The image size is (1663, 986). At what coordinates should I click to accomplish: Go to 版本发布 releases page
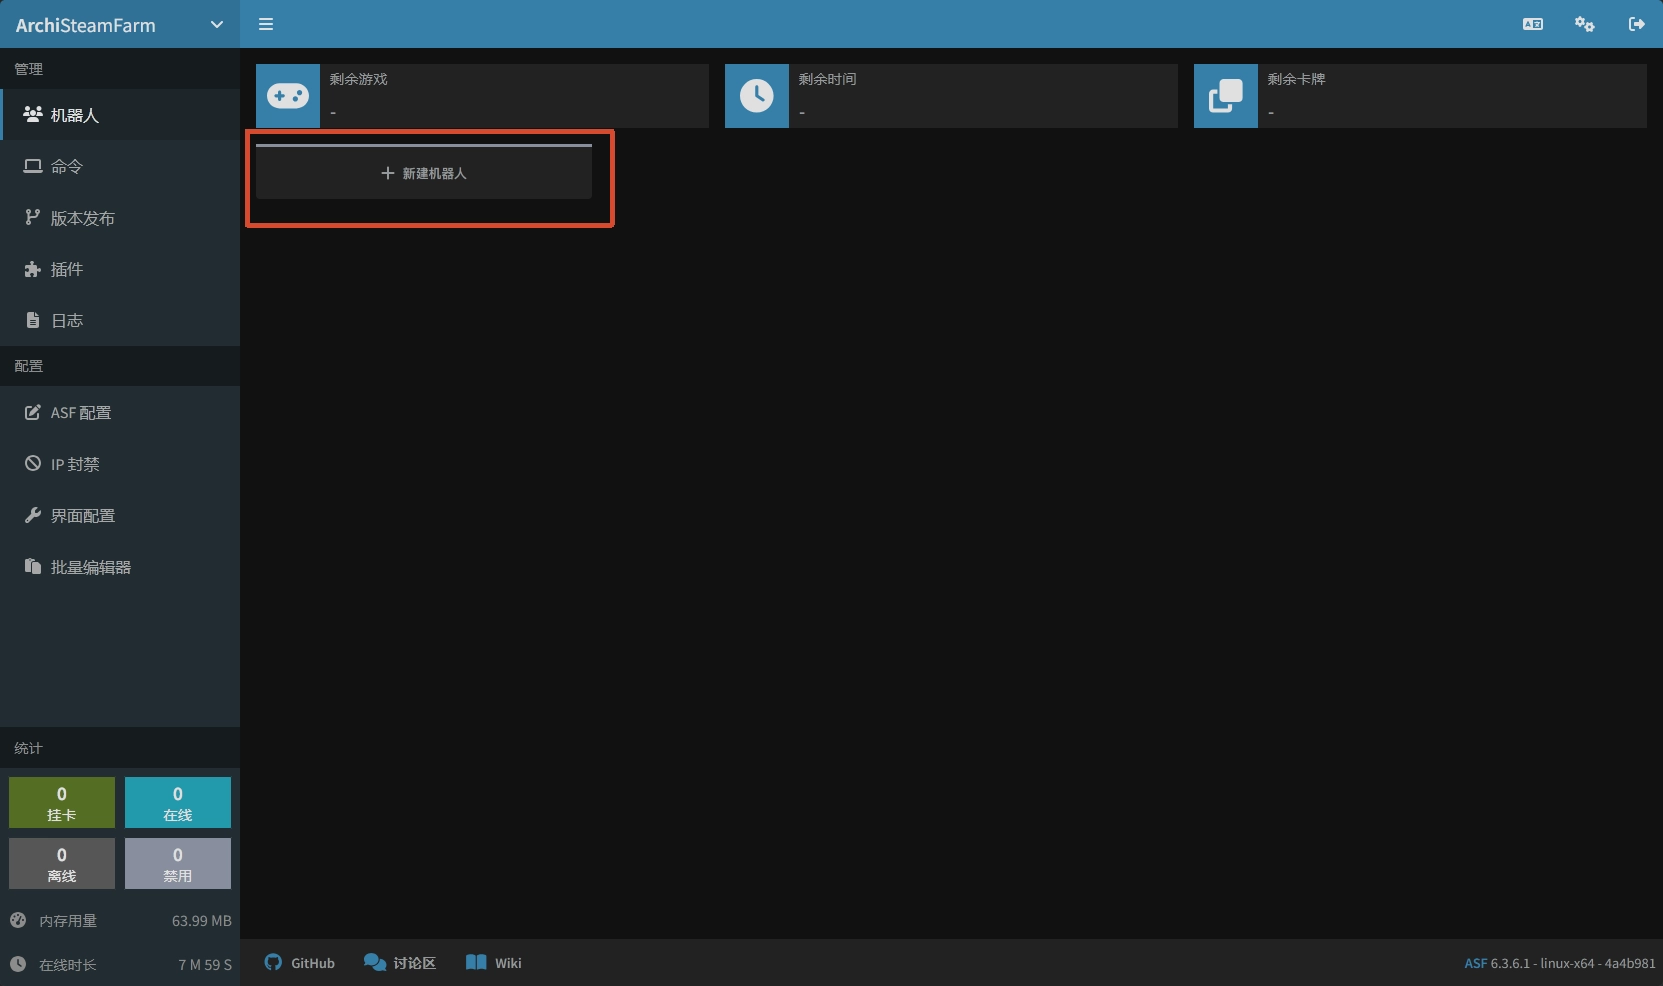[x=120, y=218]
